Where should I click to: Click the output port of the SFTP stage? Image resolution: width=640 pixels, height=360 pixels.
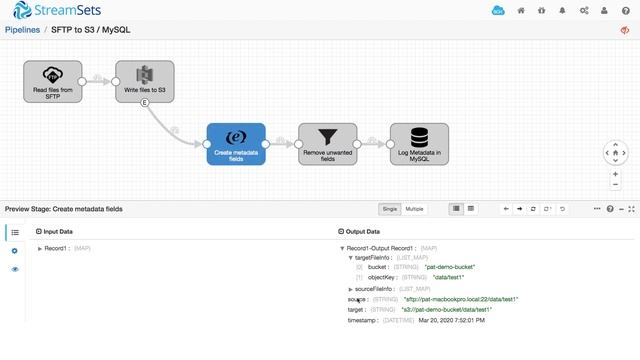click(82, 82)
